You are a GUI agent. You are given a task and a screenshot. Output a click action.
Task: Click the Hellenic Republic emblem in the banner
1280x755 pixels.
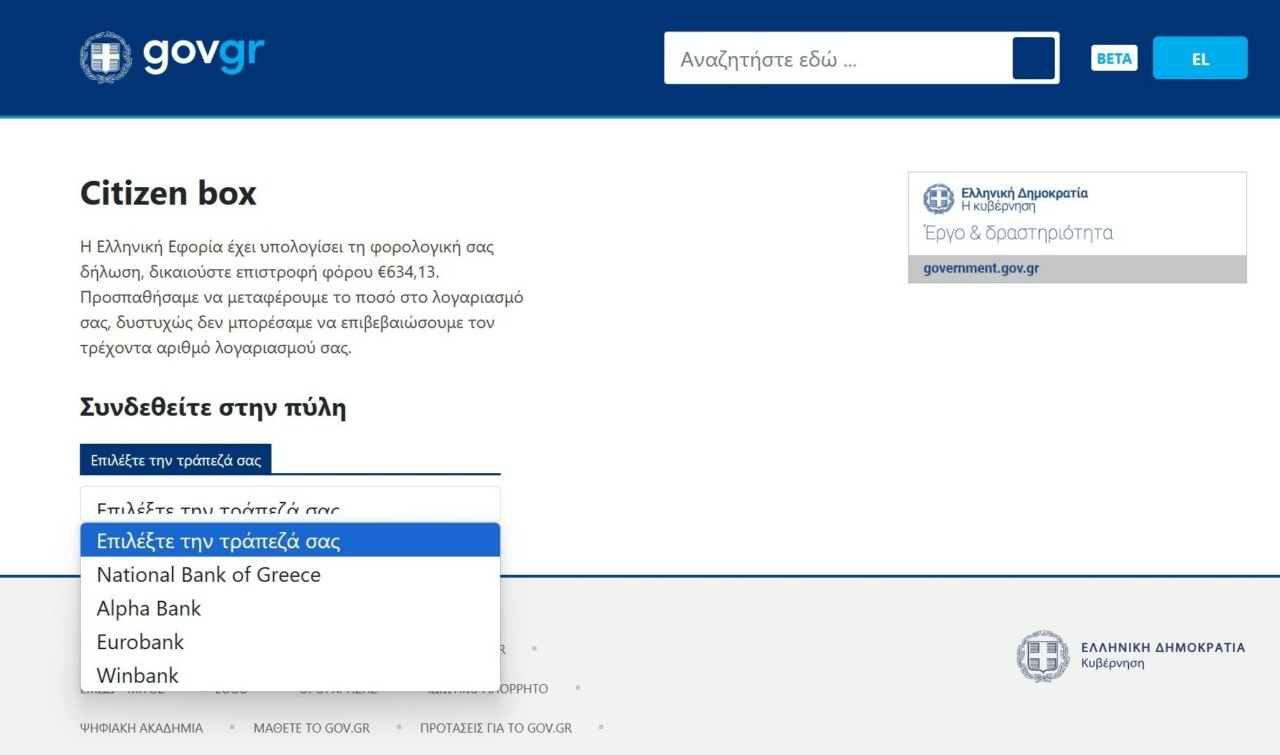[938, 199]
